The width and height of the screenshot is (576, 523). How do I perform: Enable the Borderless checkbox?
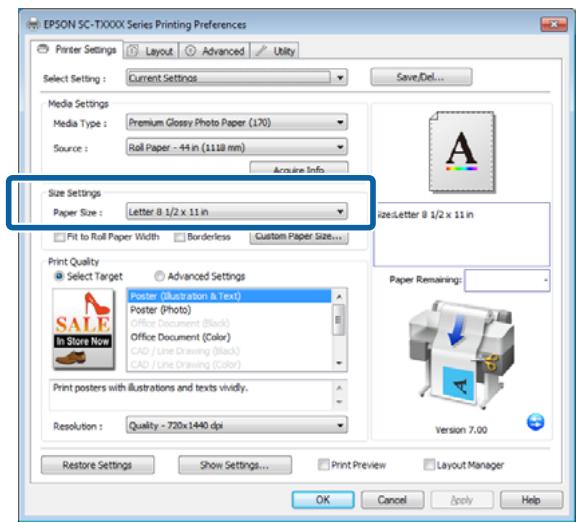(x=179, y=237)
